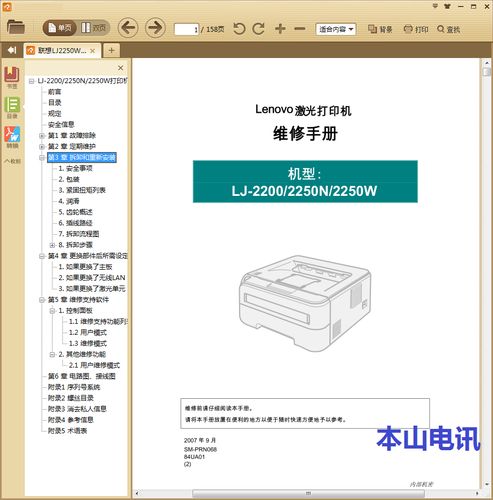Image resolution: width=493 pixels, height=500 pixels.
Task: Collapse the 1. 控制面板 node
Action: pyautogui.click(x=52, y=311)
